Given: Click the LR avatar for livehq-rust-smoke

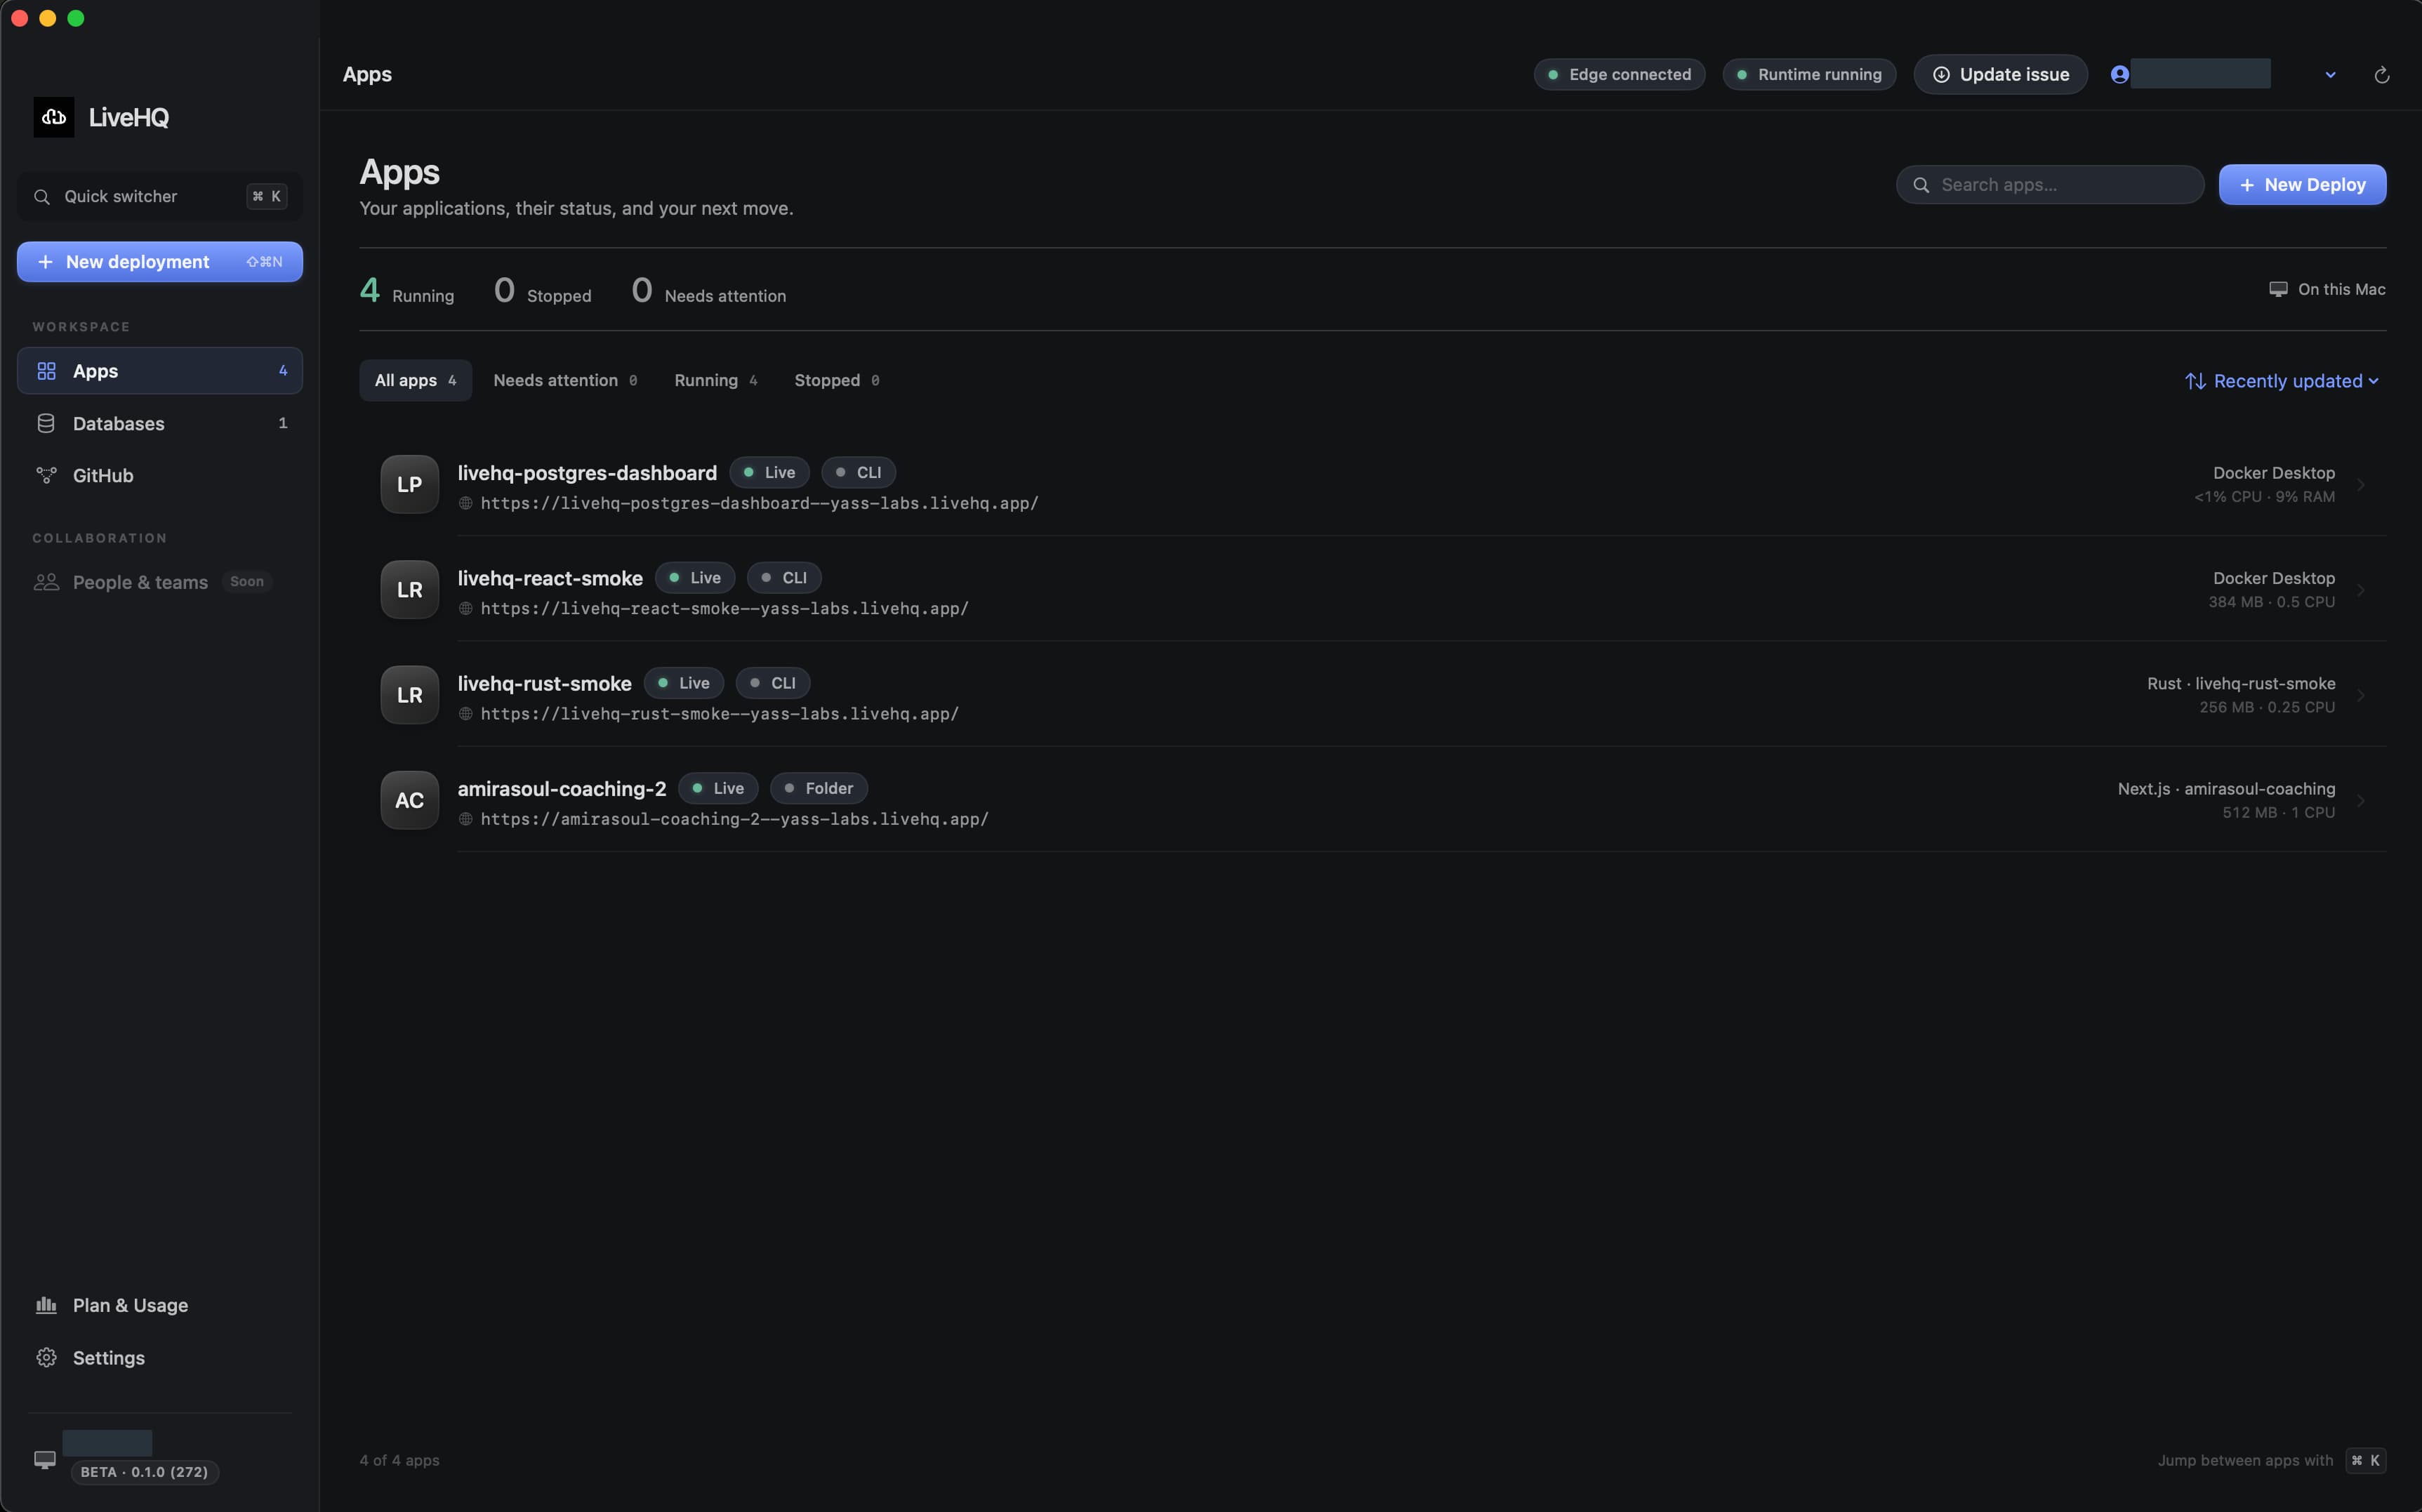Looking at the screenshot, I should tap(410, 695).
